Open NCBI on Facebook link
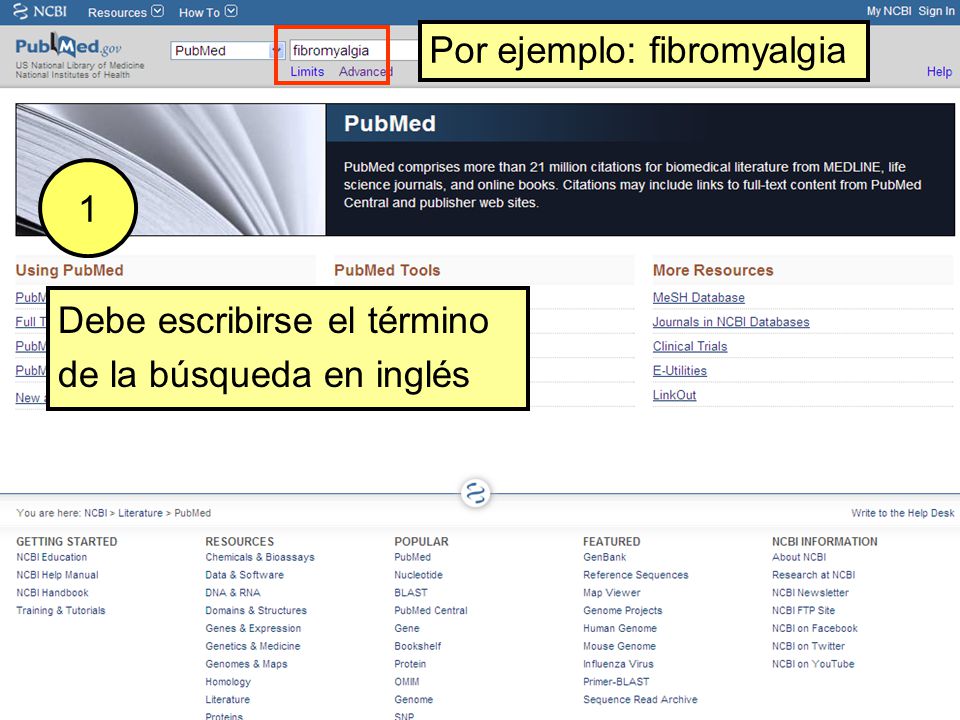Viewport: 960px width, 720px height. (x=814, y=628)
